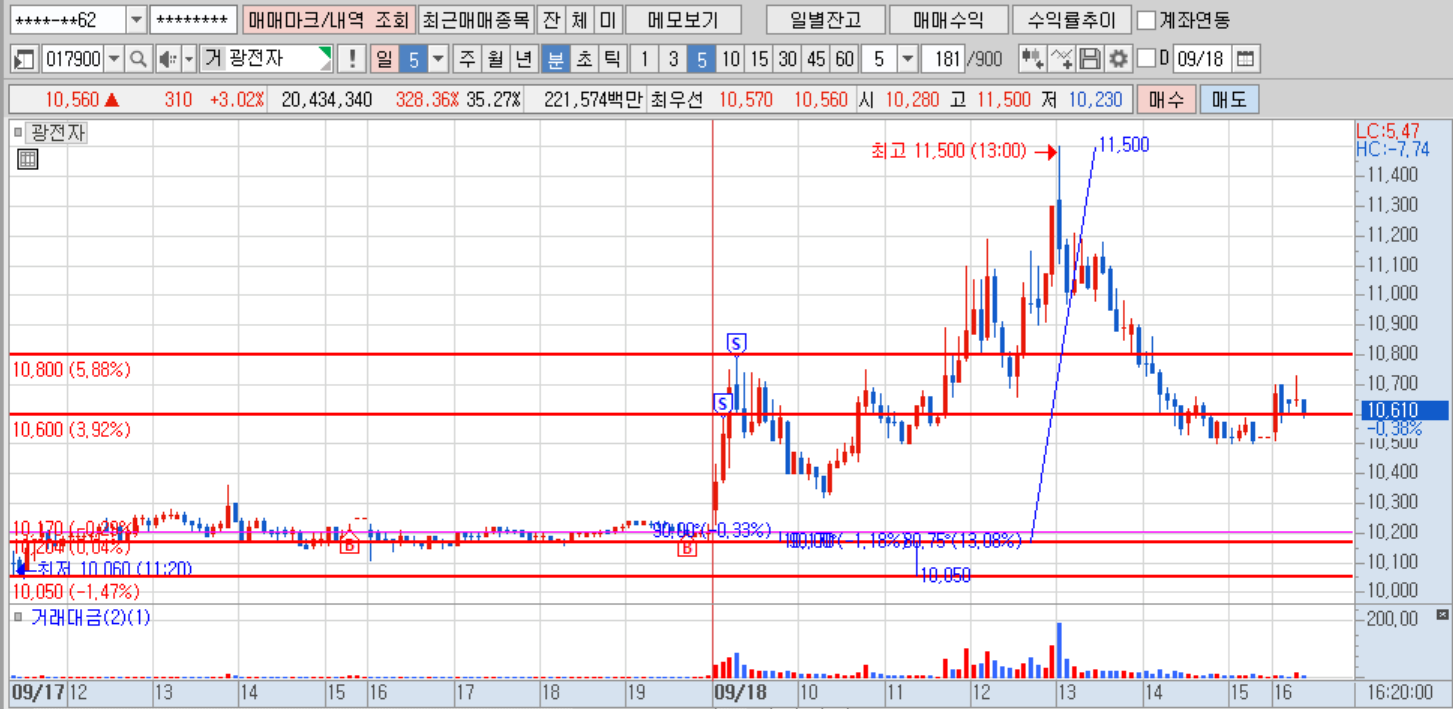Click the red 10,800 horizontal price line
The height and width of the screenshot is (709, 1453).
[680, 354]
